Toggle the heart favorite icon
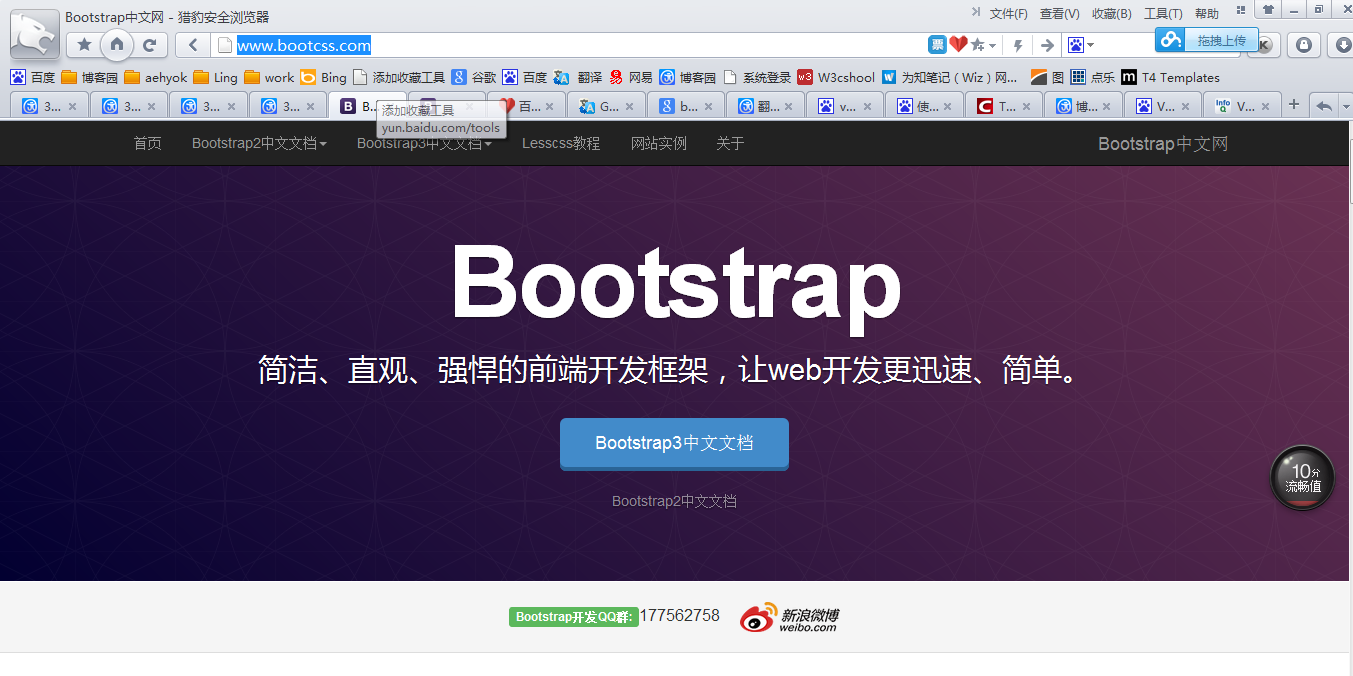Screen dimensions: 1353x676 click(958, 44)
